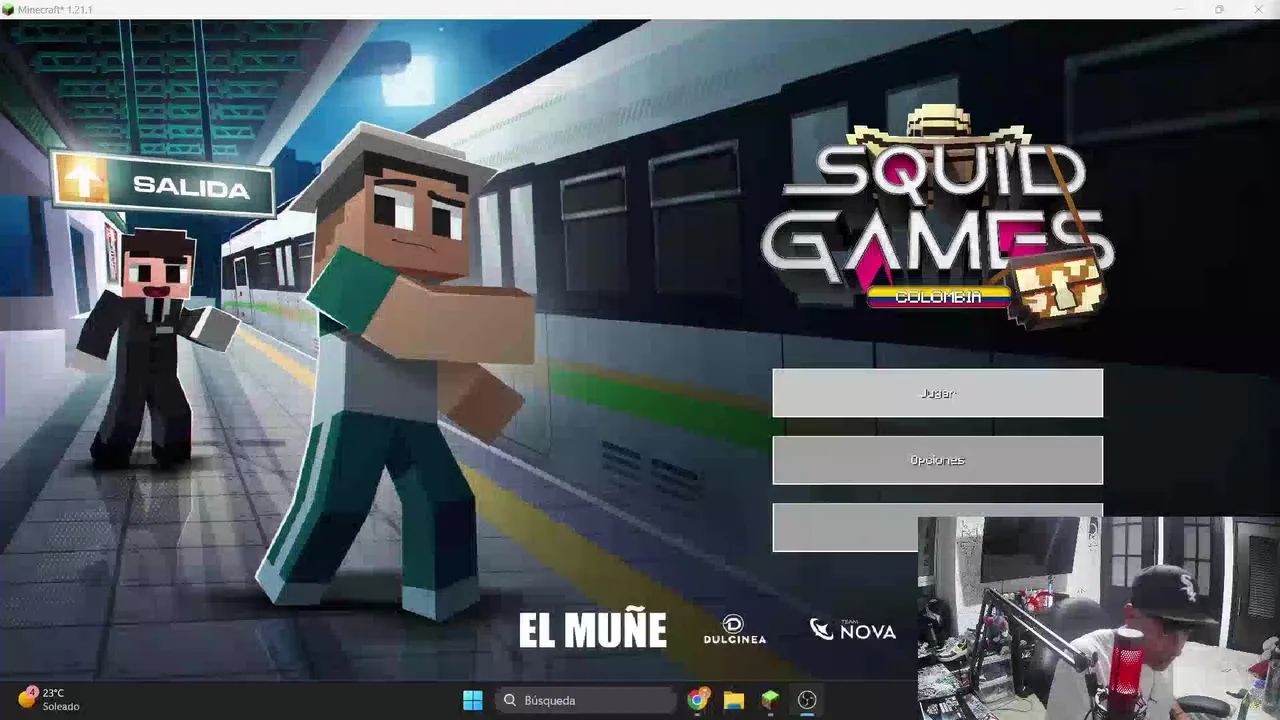Open the 23°C Soleado weather widget

click(48, 699)
